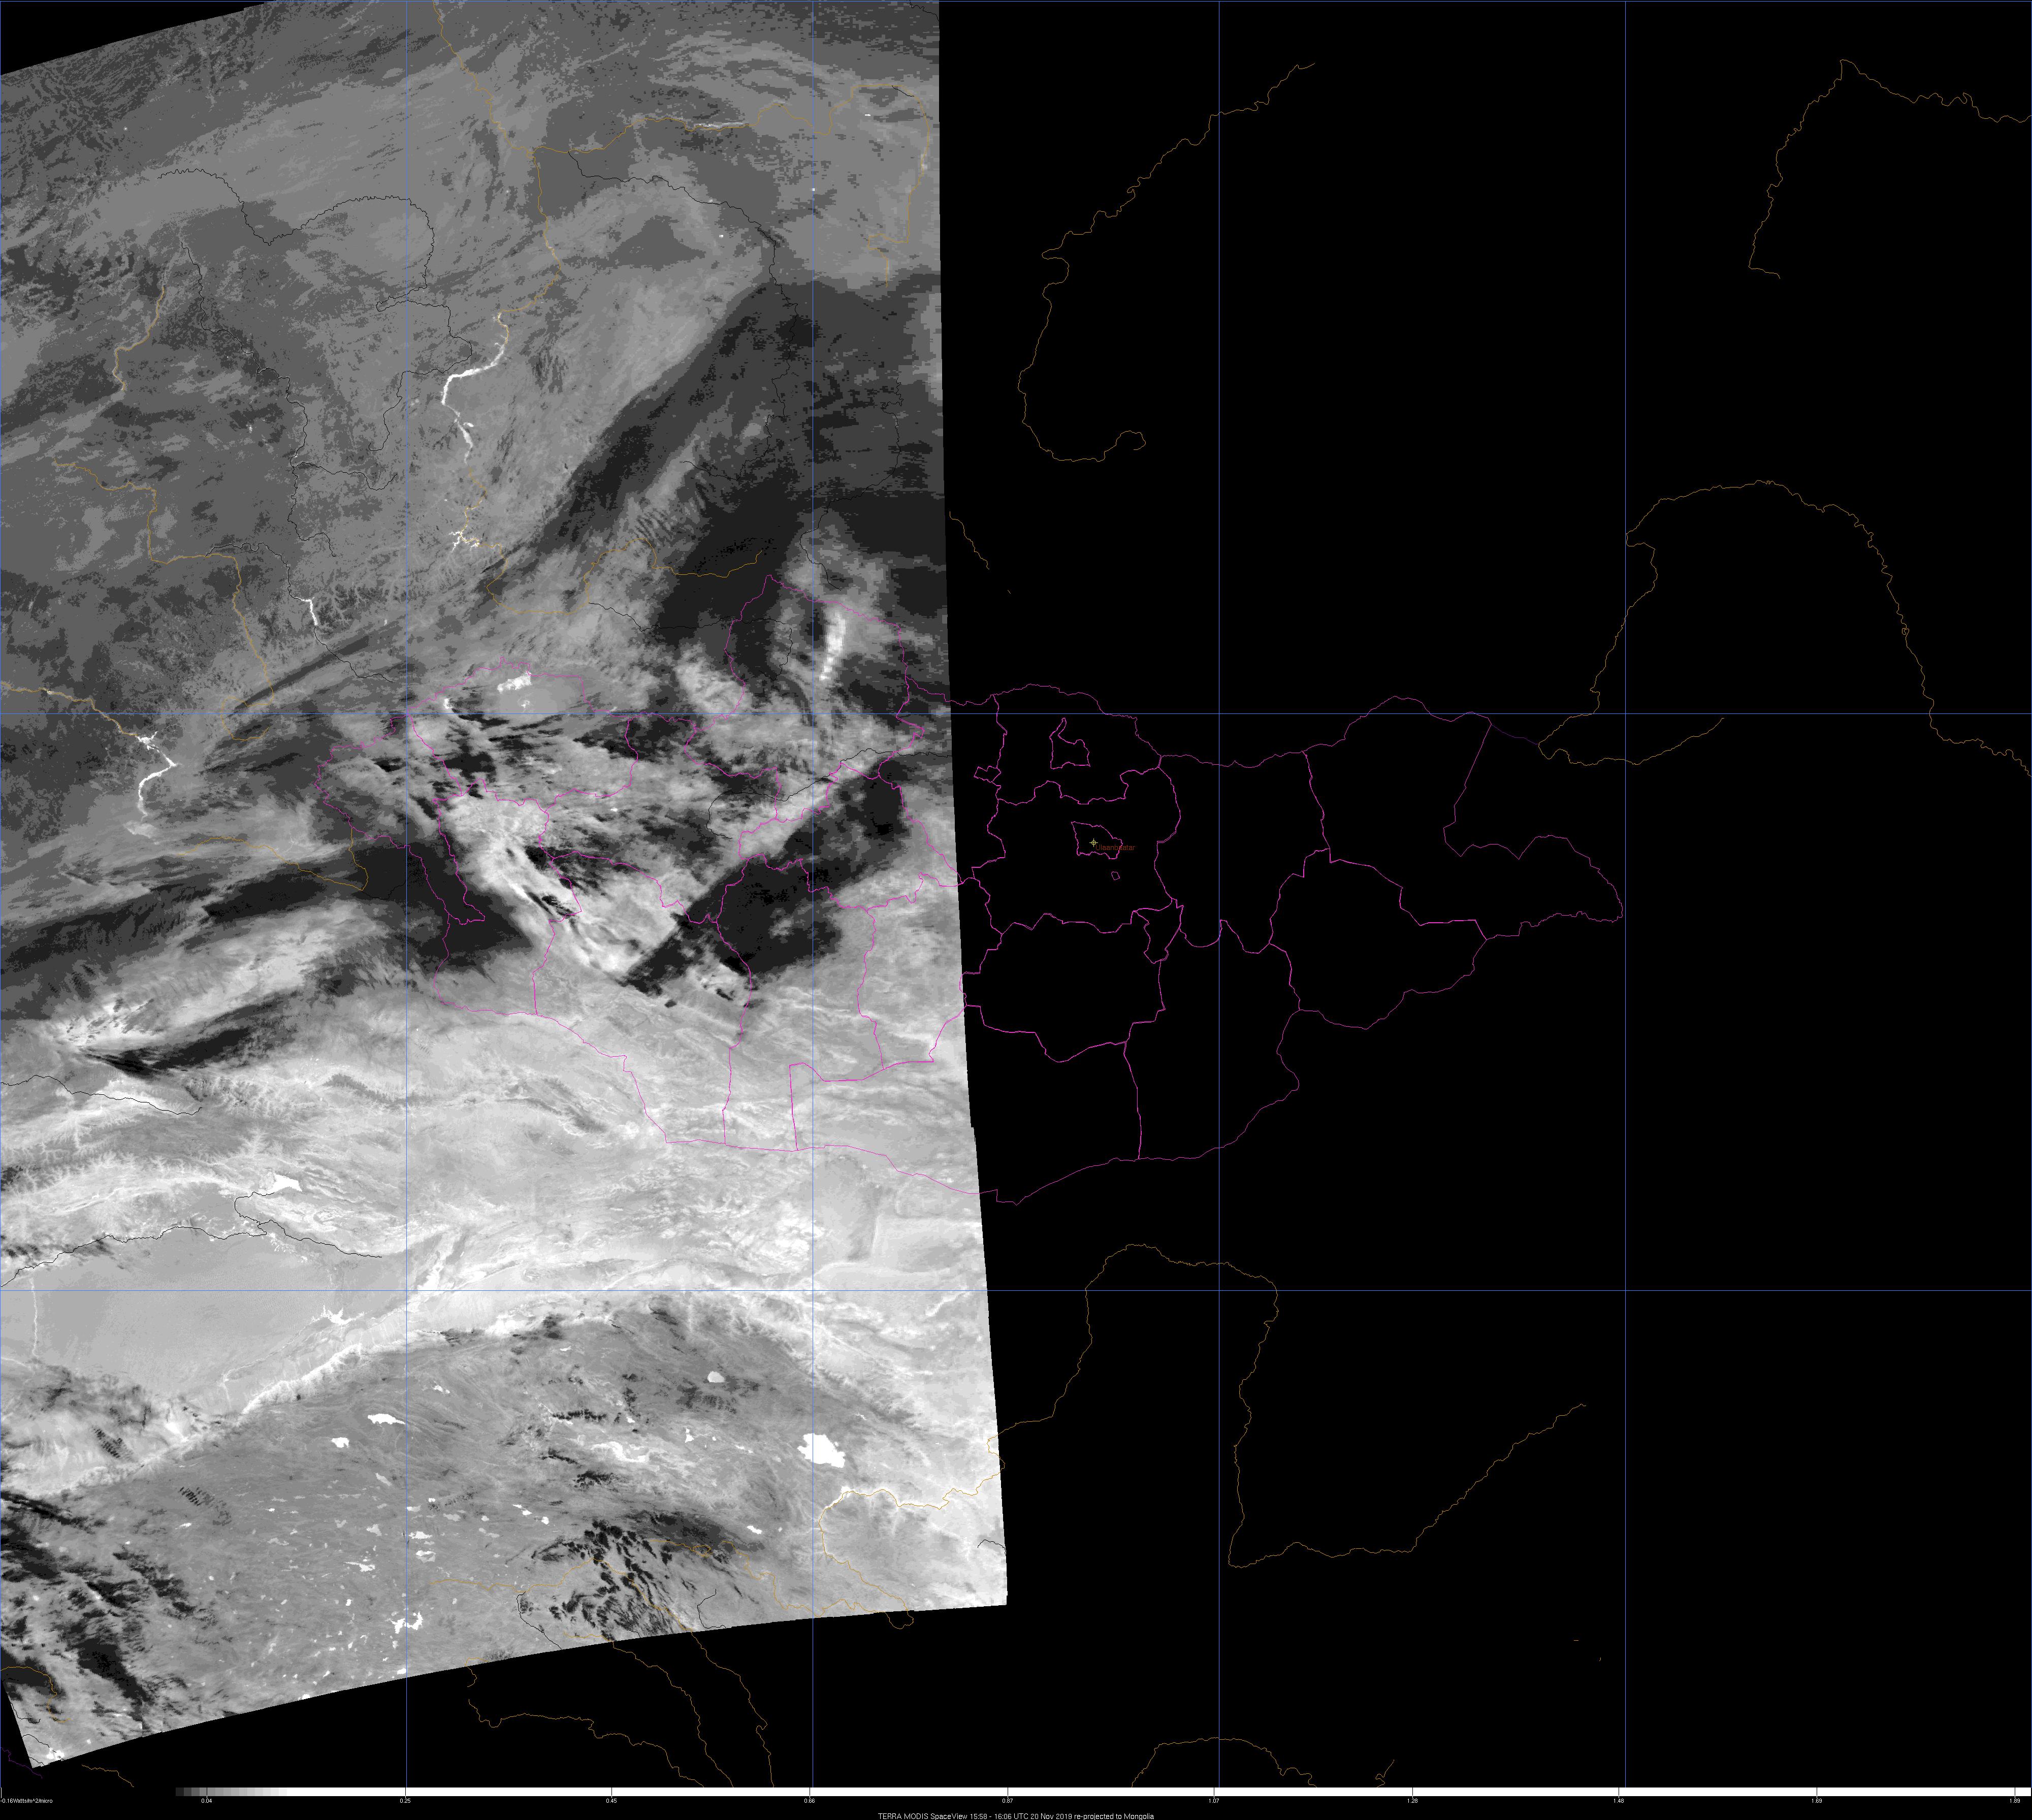Click the 0.04 tick on the radiance scale
This screenshot has height=1820, width=2032.
(206, 1801)
